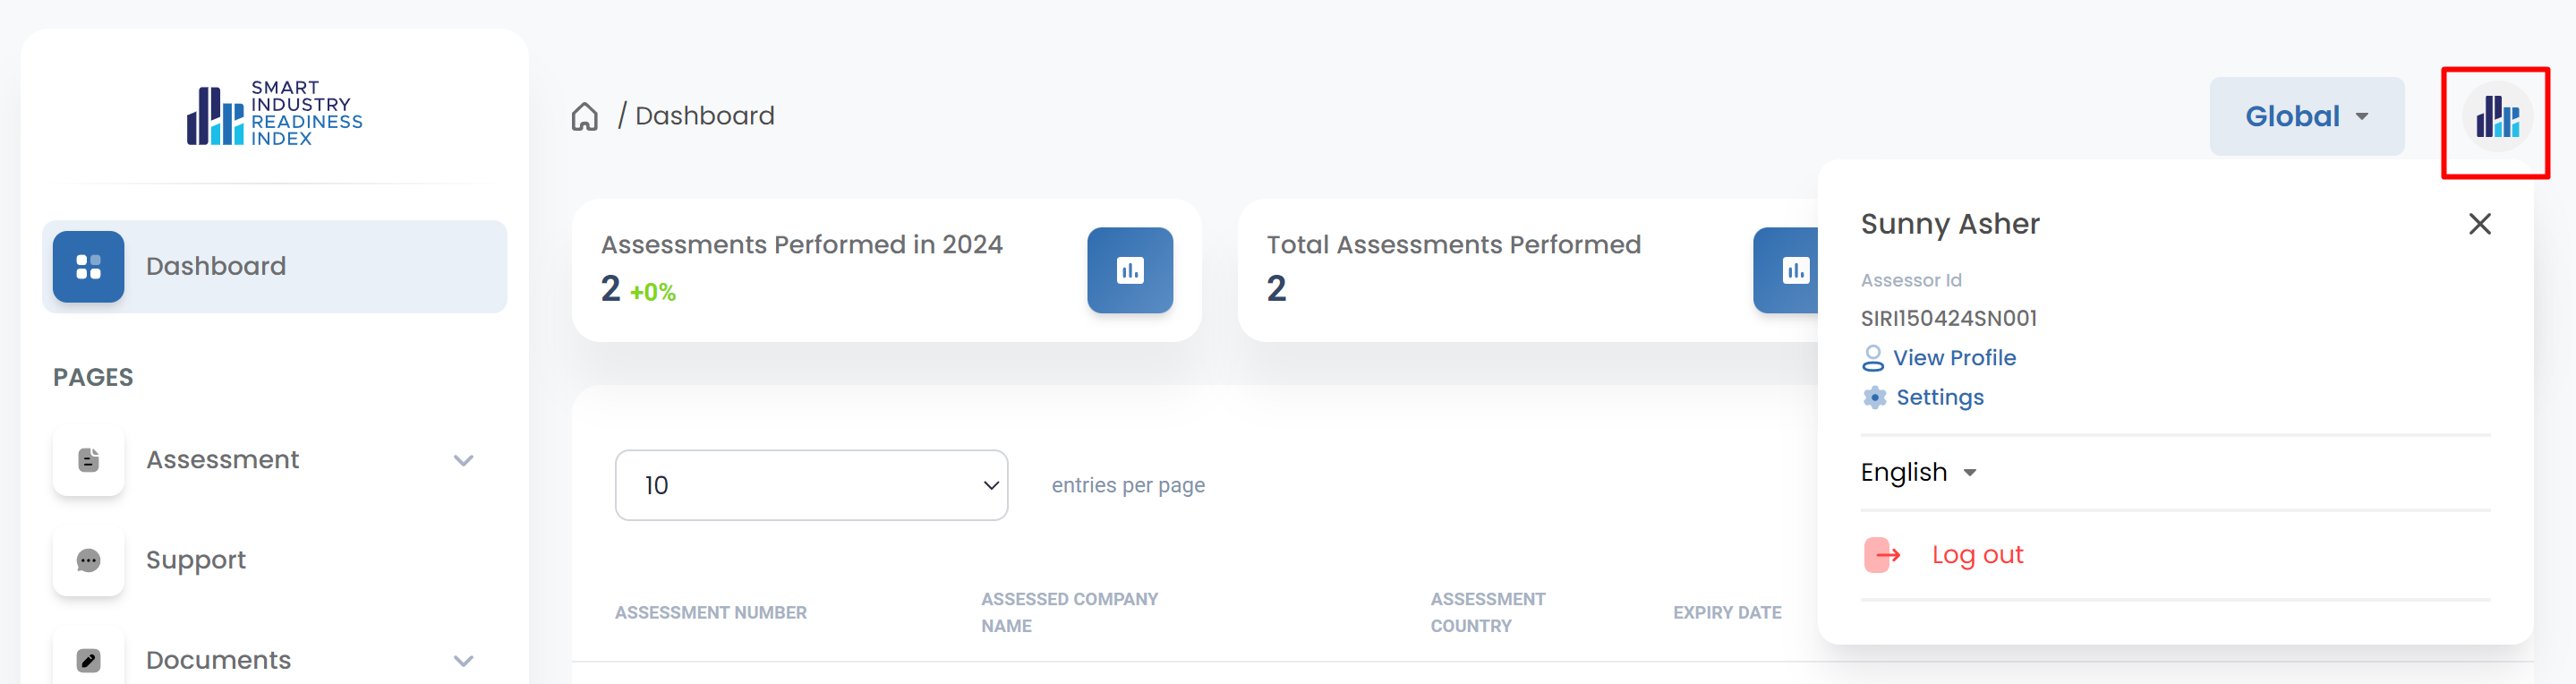Click the home breadcrumb icon
The width and height of the screenshot is (2576, 684).
pos(584,117)
